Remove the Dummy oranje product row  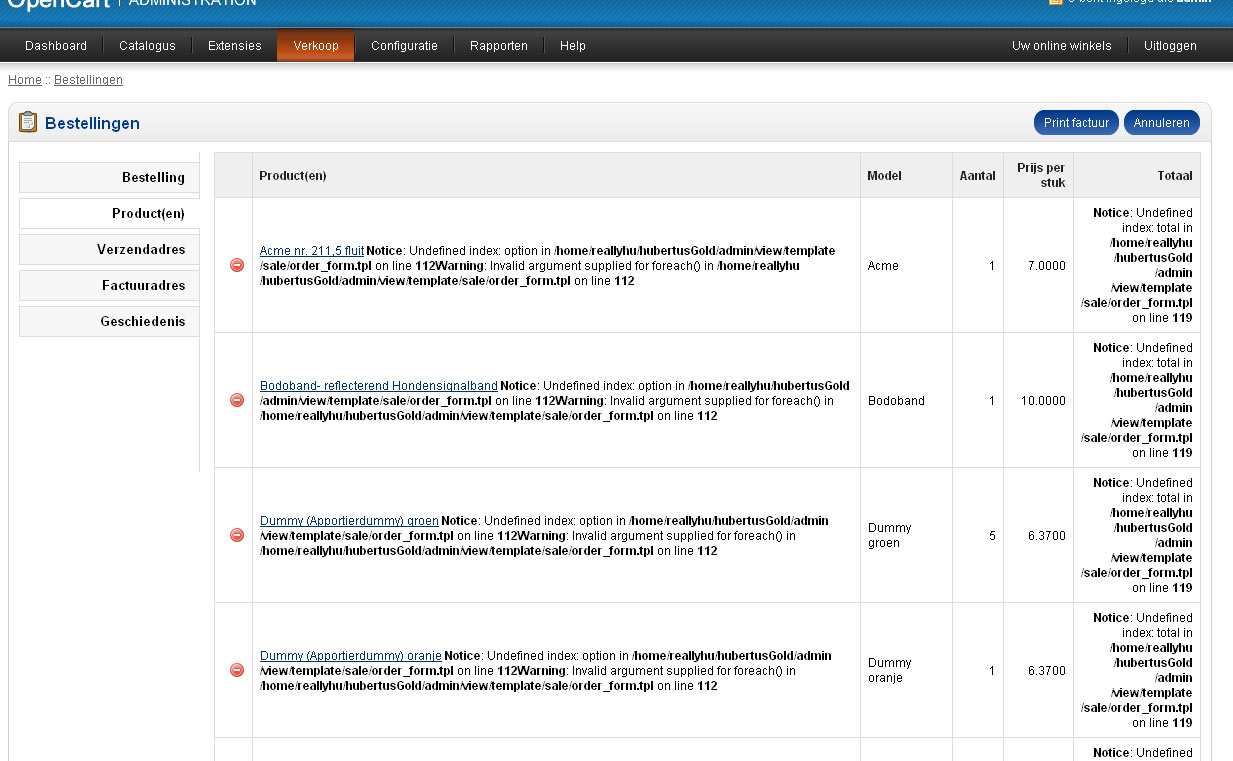click(x=237, y=670)
